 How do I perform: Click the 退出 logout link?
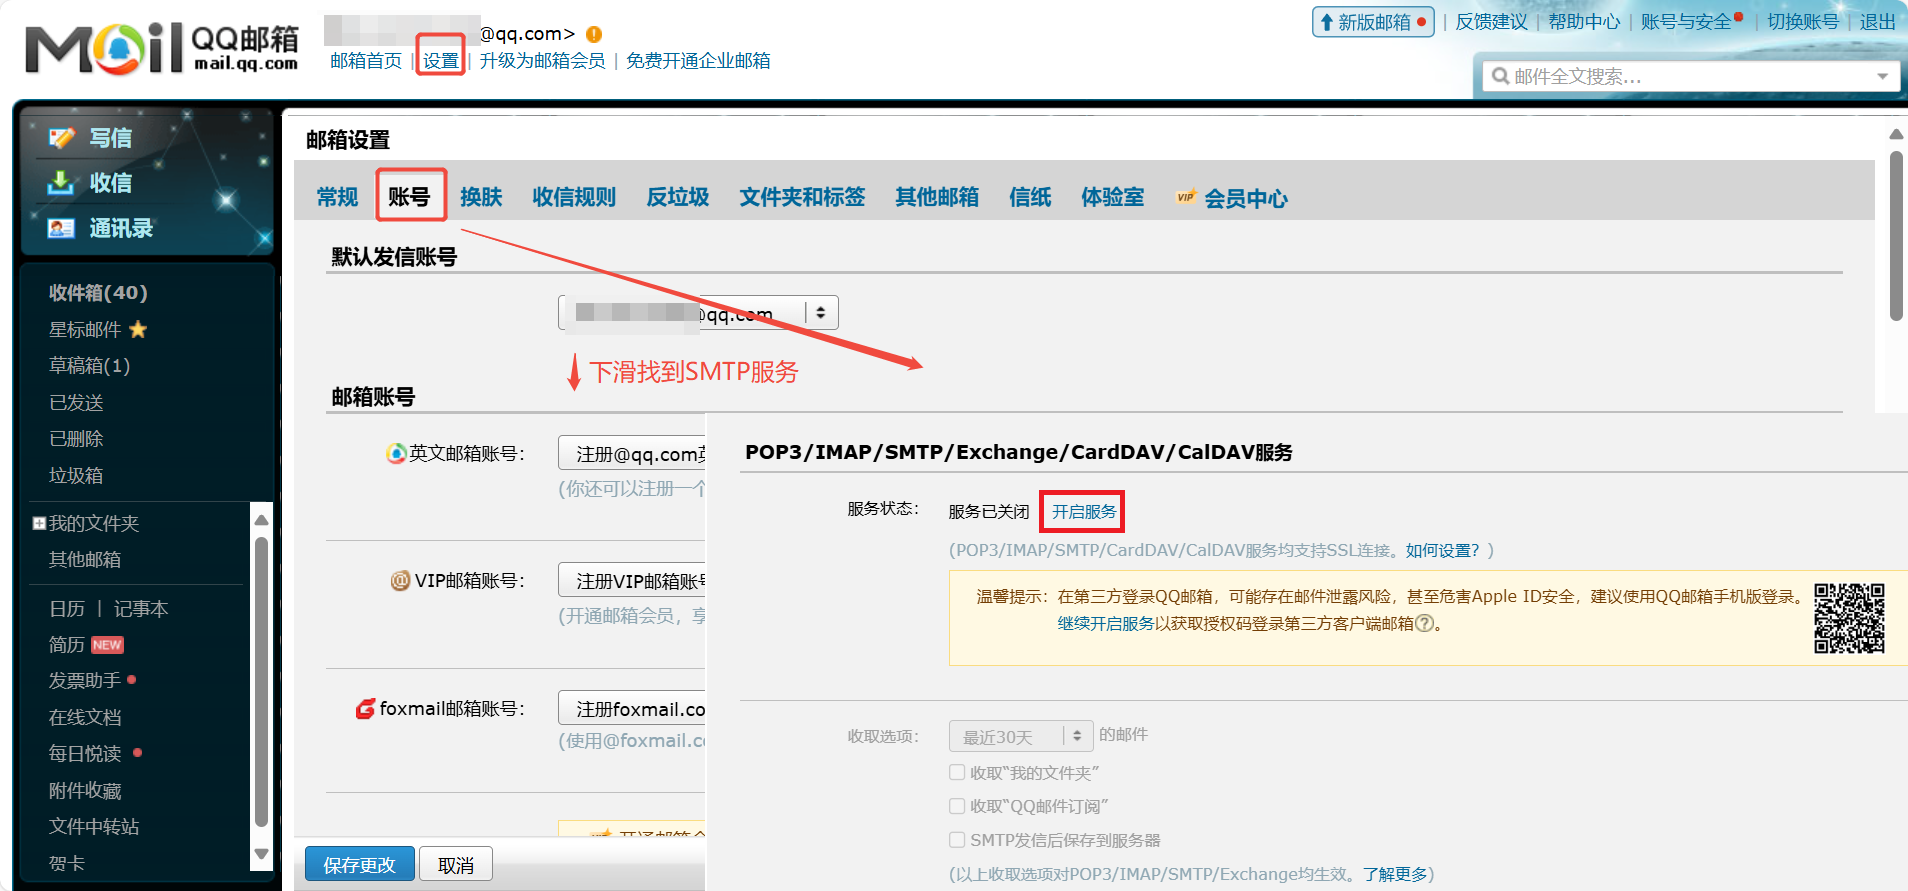point(1877,22)
